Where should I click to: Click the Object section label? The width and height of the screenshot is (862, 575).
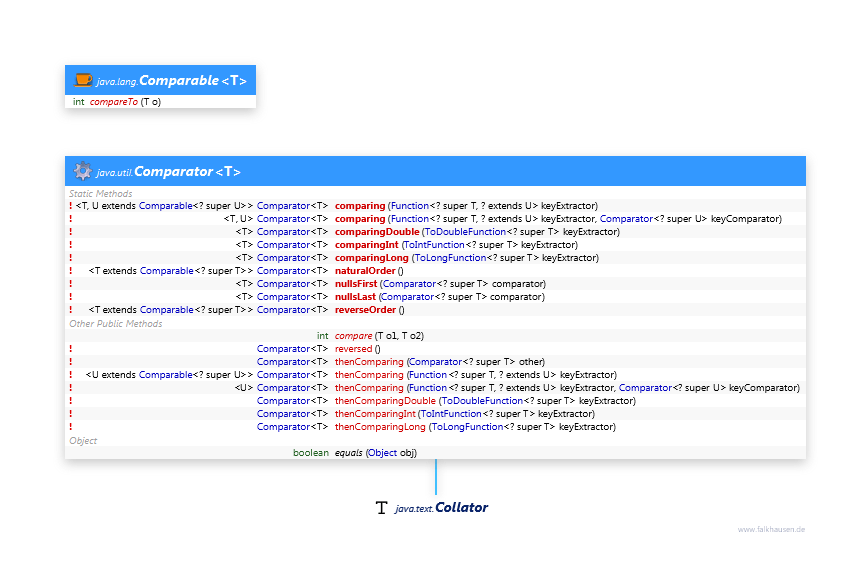coord(83,440)
